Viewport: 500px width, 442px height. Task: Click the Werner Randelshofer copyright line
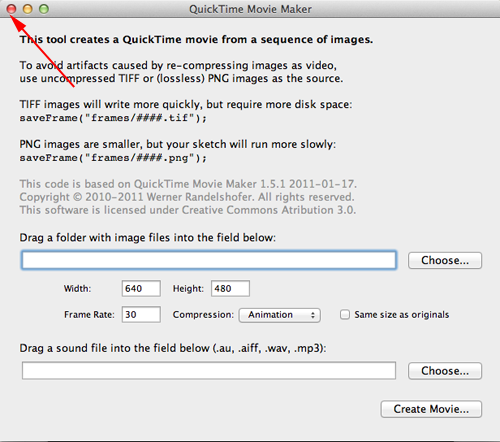pyautogui.click(x=187, y=197)
